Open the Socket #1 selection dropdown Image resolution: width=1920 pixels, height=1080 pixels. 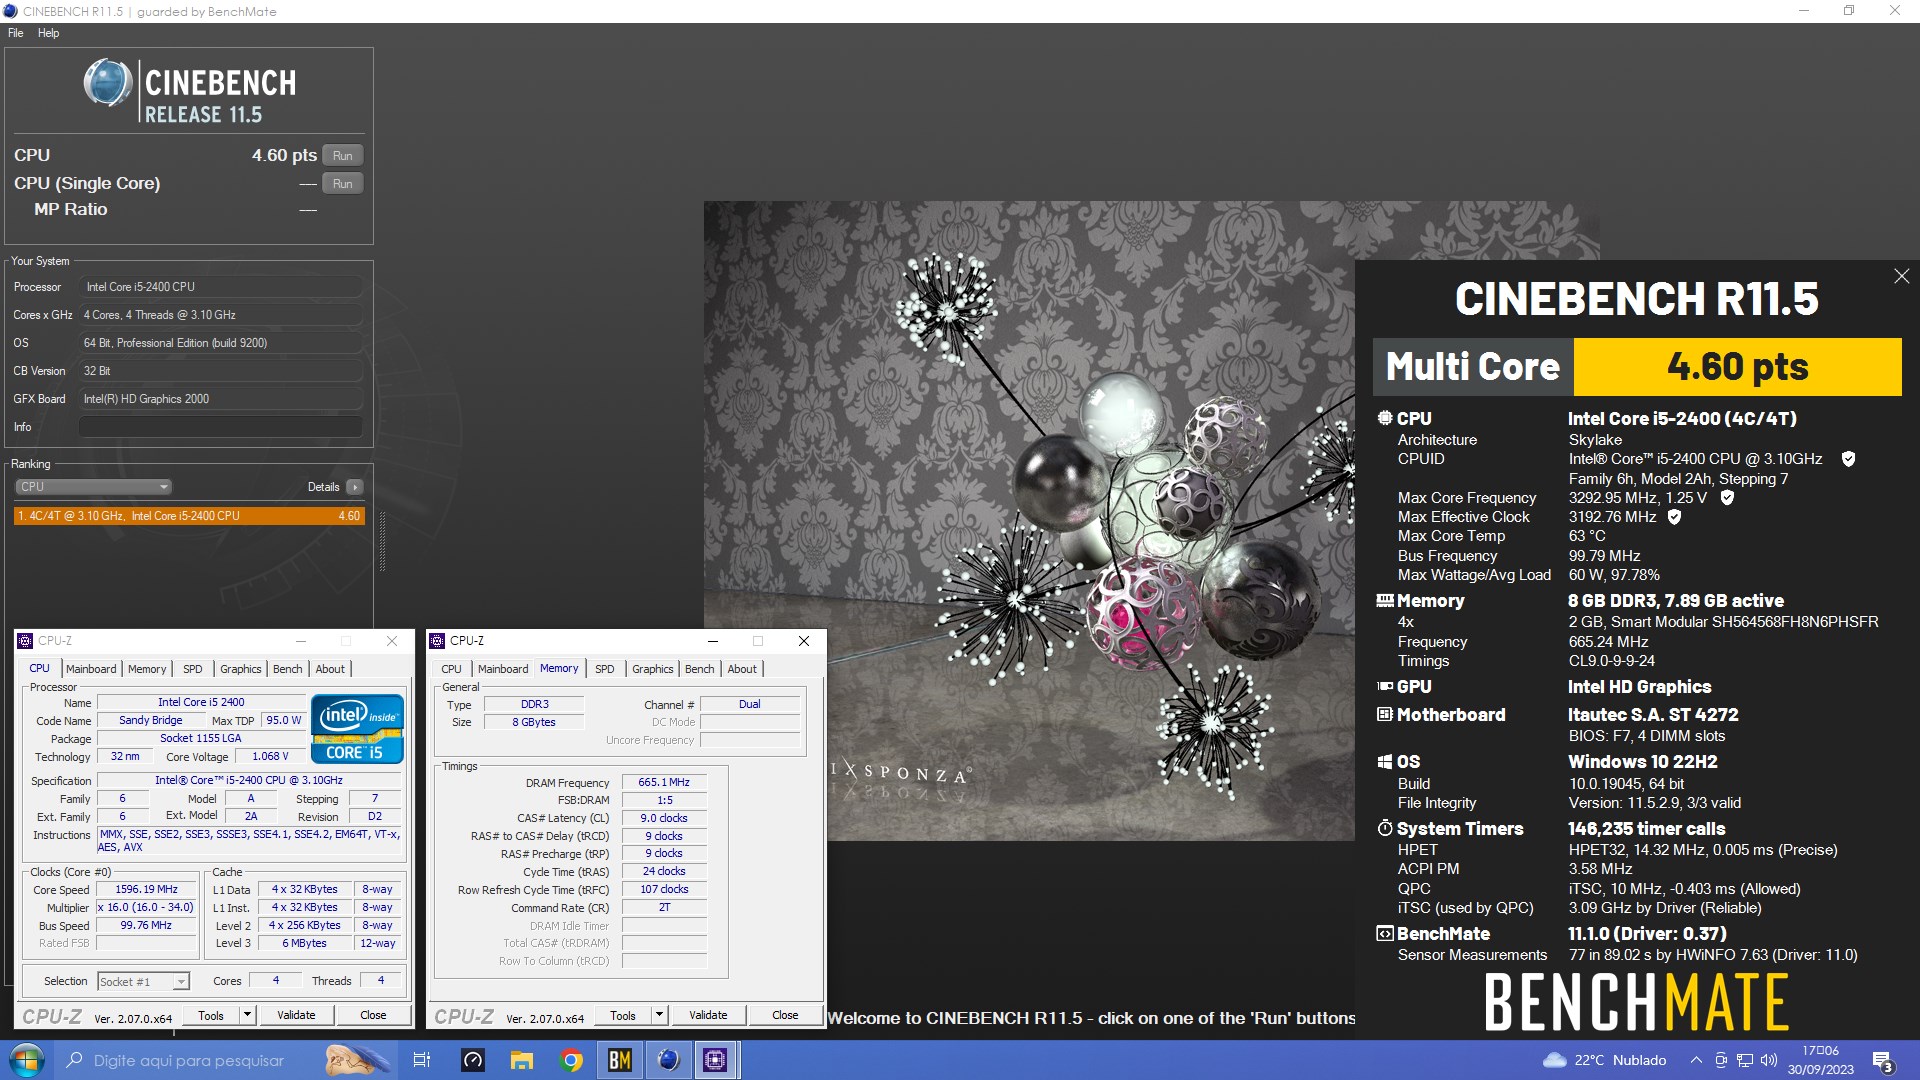143,982
